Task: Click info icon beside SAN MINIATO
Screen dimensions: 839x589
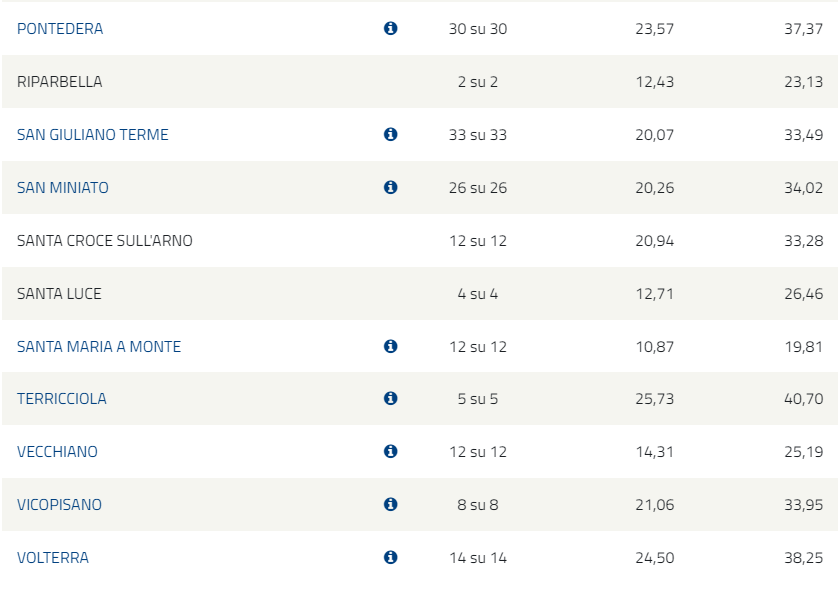Action: tap(391, 187)
